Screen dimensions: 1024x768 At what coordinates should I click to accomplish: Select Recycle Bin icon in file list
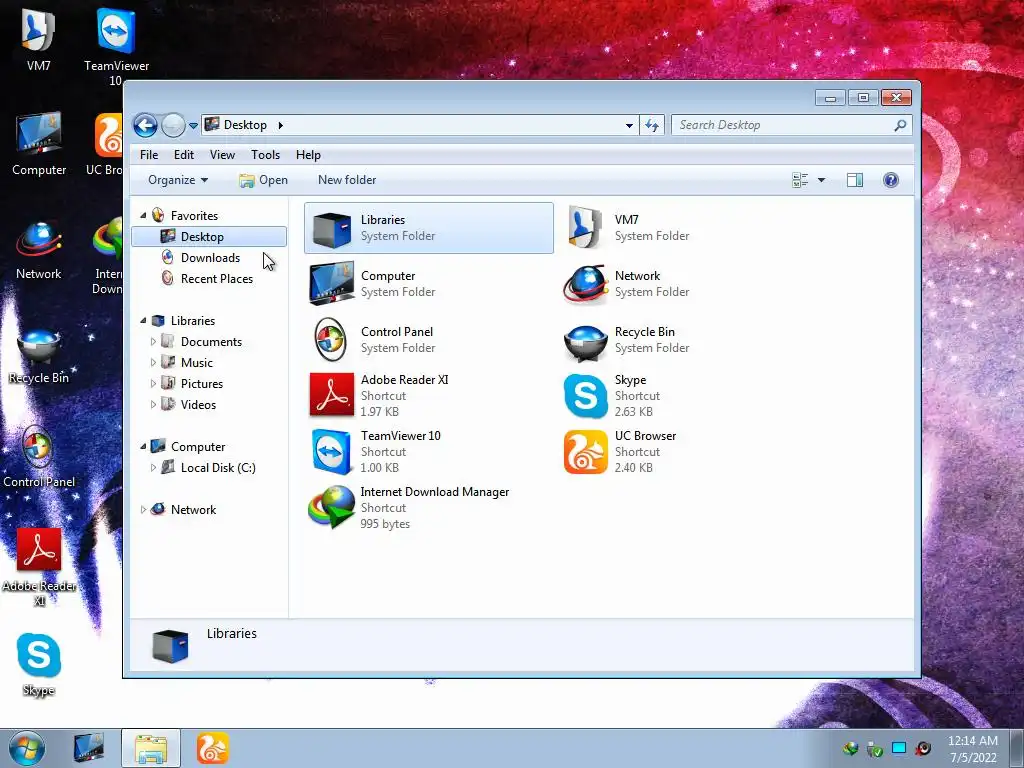point(585,342)
